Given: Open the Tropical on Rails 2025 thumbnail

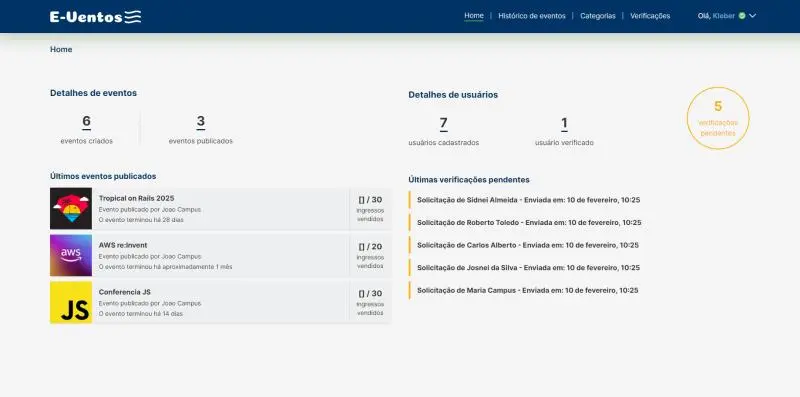Looking at the screenshot, I should 71,208.
